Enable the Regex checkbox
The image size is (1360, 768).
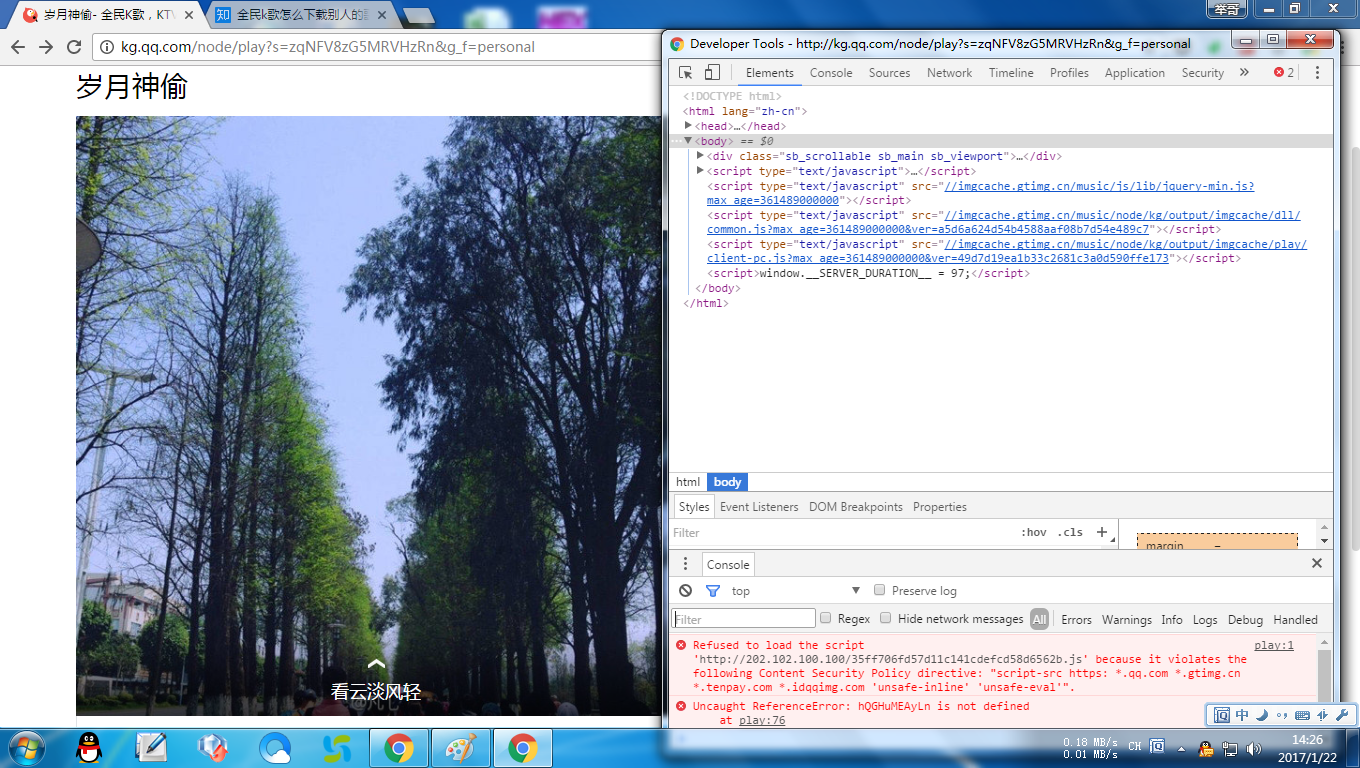tap(826, 618)
